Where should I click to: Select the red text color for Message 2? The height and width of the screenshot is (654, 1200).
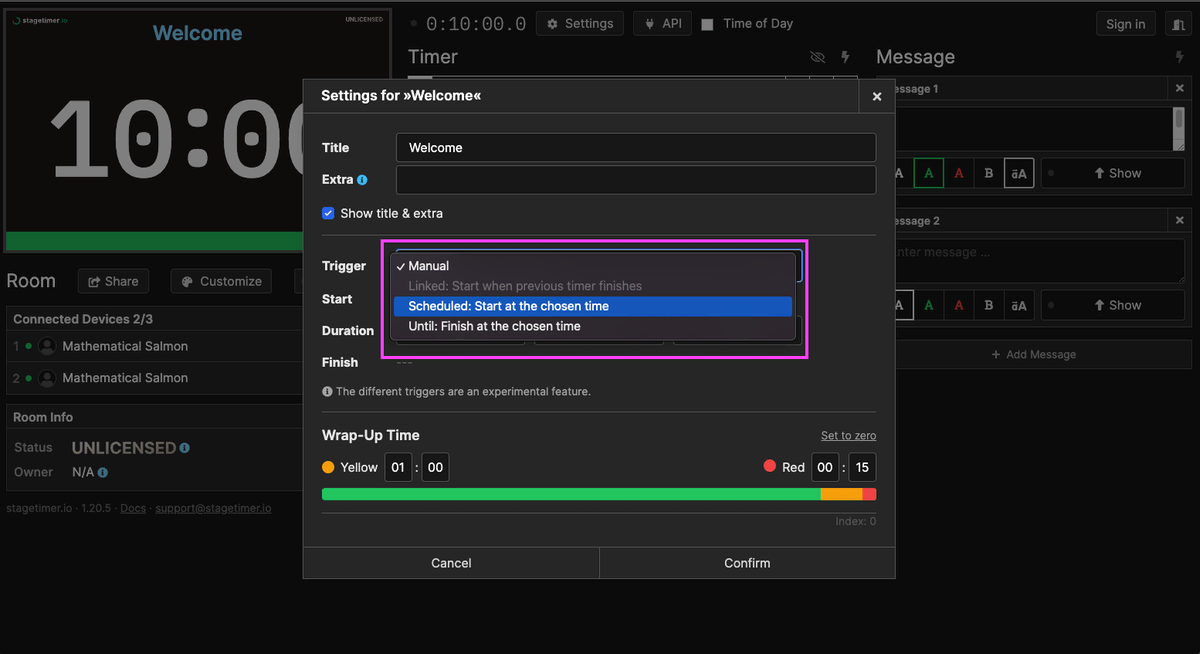tap(958, 304)
